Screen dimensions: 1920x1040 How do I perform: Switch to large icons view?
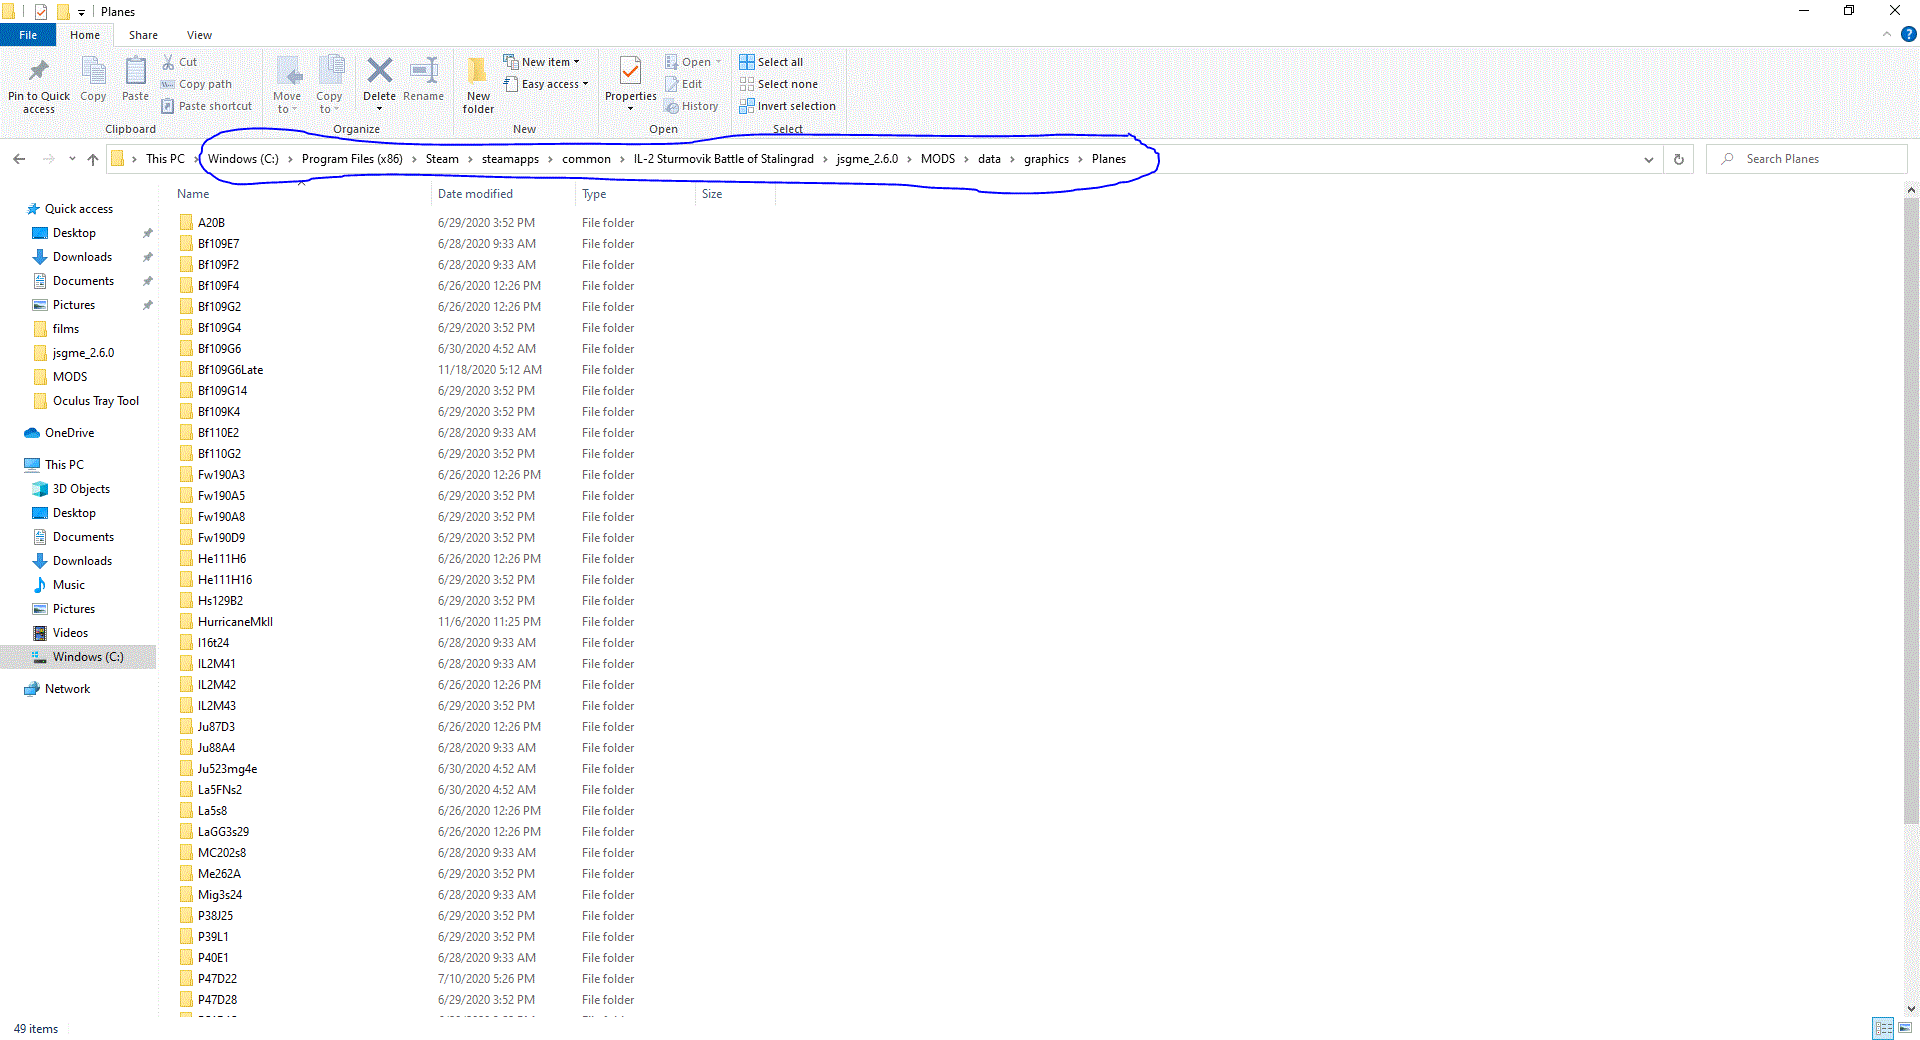coord(1905,1028)
